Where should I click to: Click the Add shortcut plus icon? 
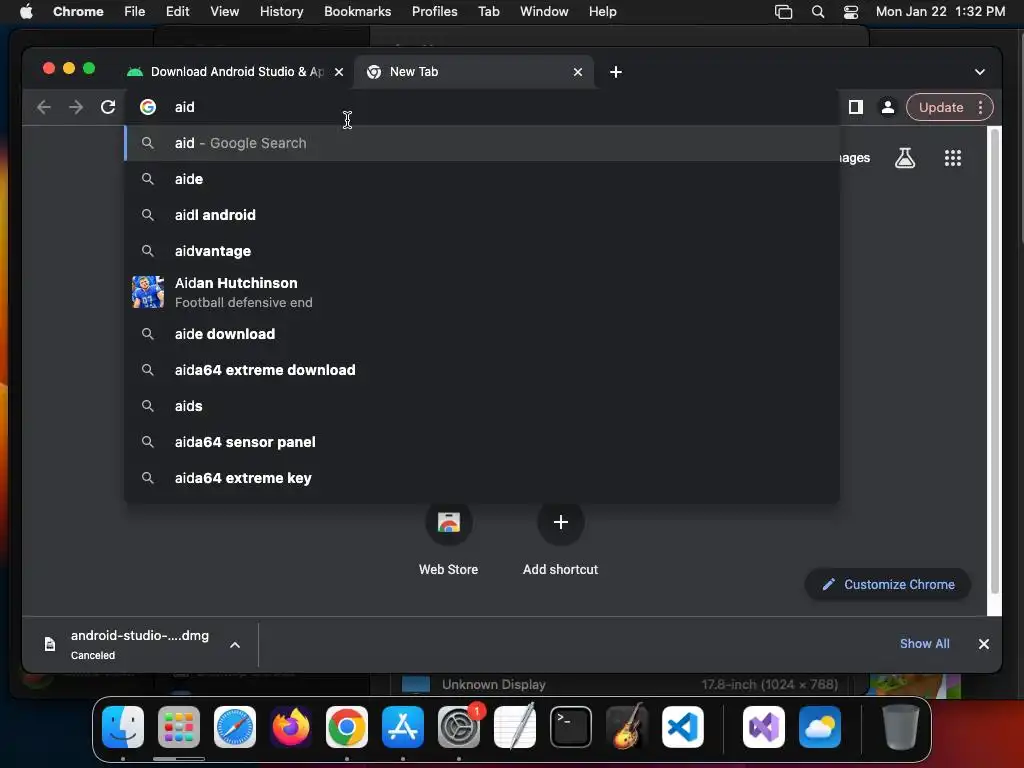[560, 522]
